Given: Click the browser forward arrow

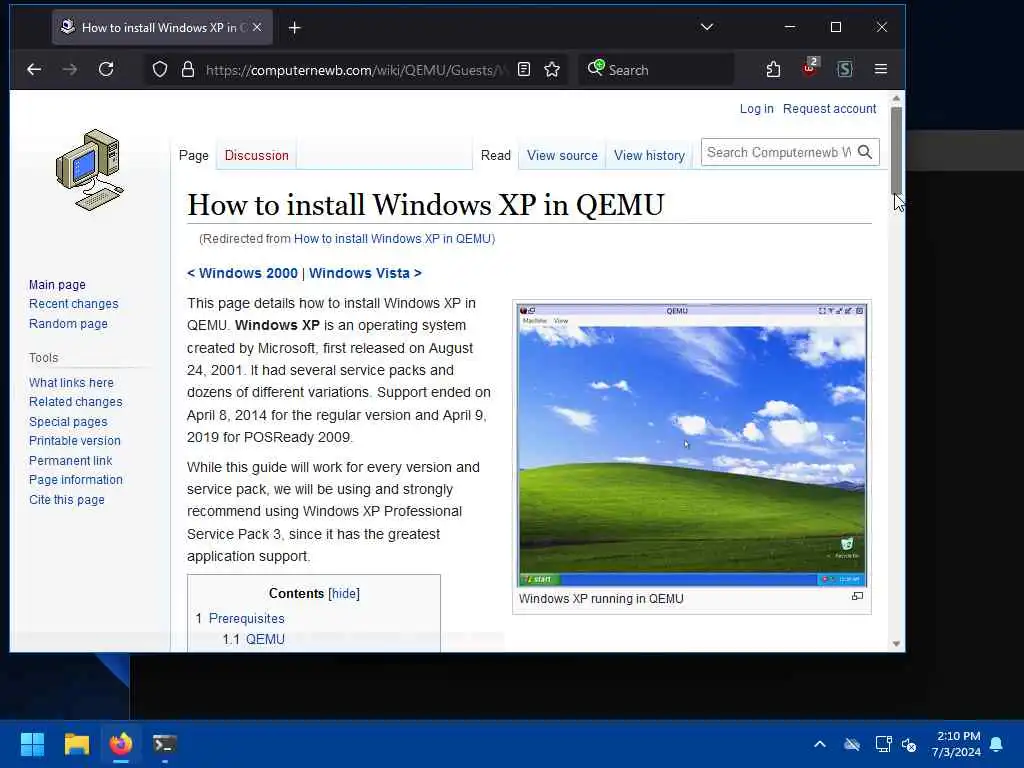Looking at the screenshot, I should (x=70, y=69).
